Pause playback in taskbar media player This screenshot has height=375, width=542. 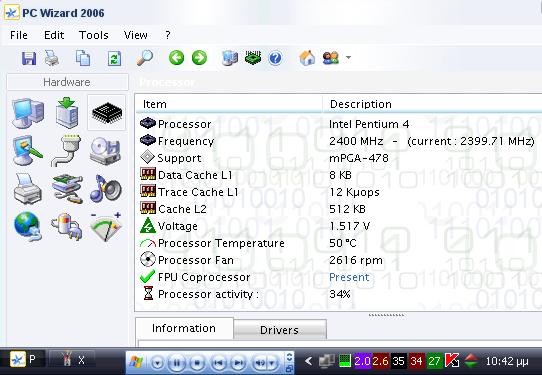coord(177,363)
